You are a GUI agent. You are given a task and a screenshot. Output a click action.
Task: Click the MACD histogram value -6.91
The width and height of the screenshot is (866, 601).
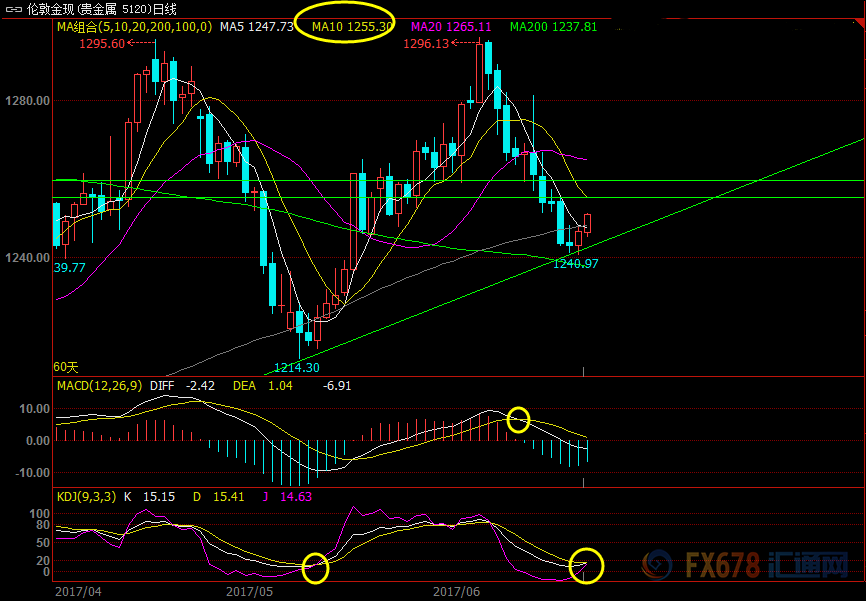point(337,386)
